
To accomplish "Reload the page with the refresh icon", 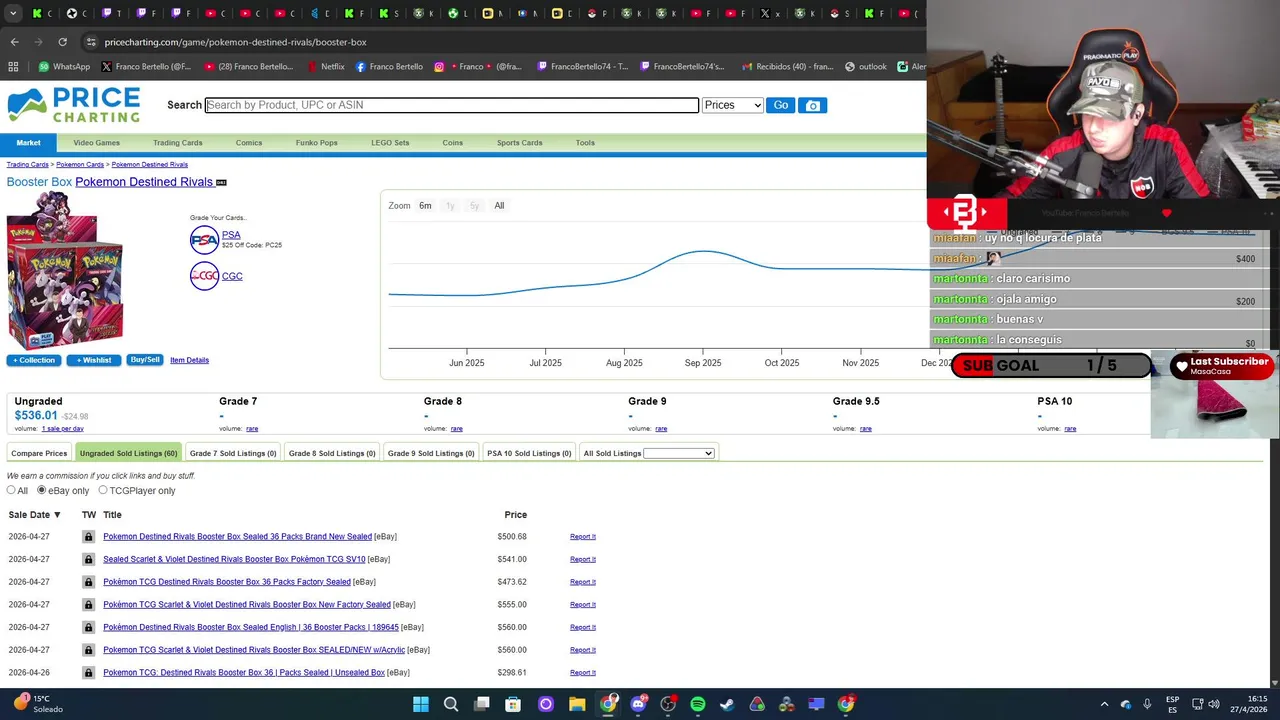I will click(62, 42).
